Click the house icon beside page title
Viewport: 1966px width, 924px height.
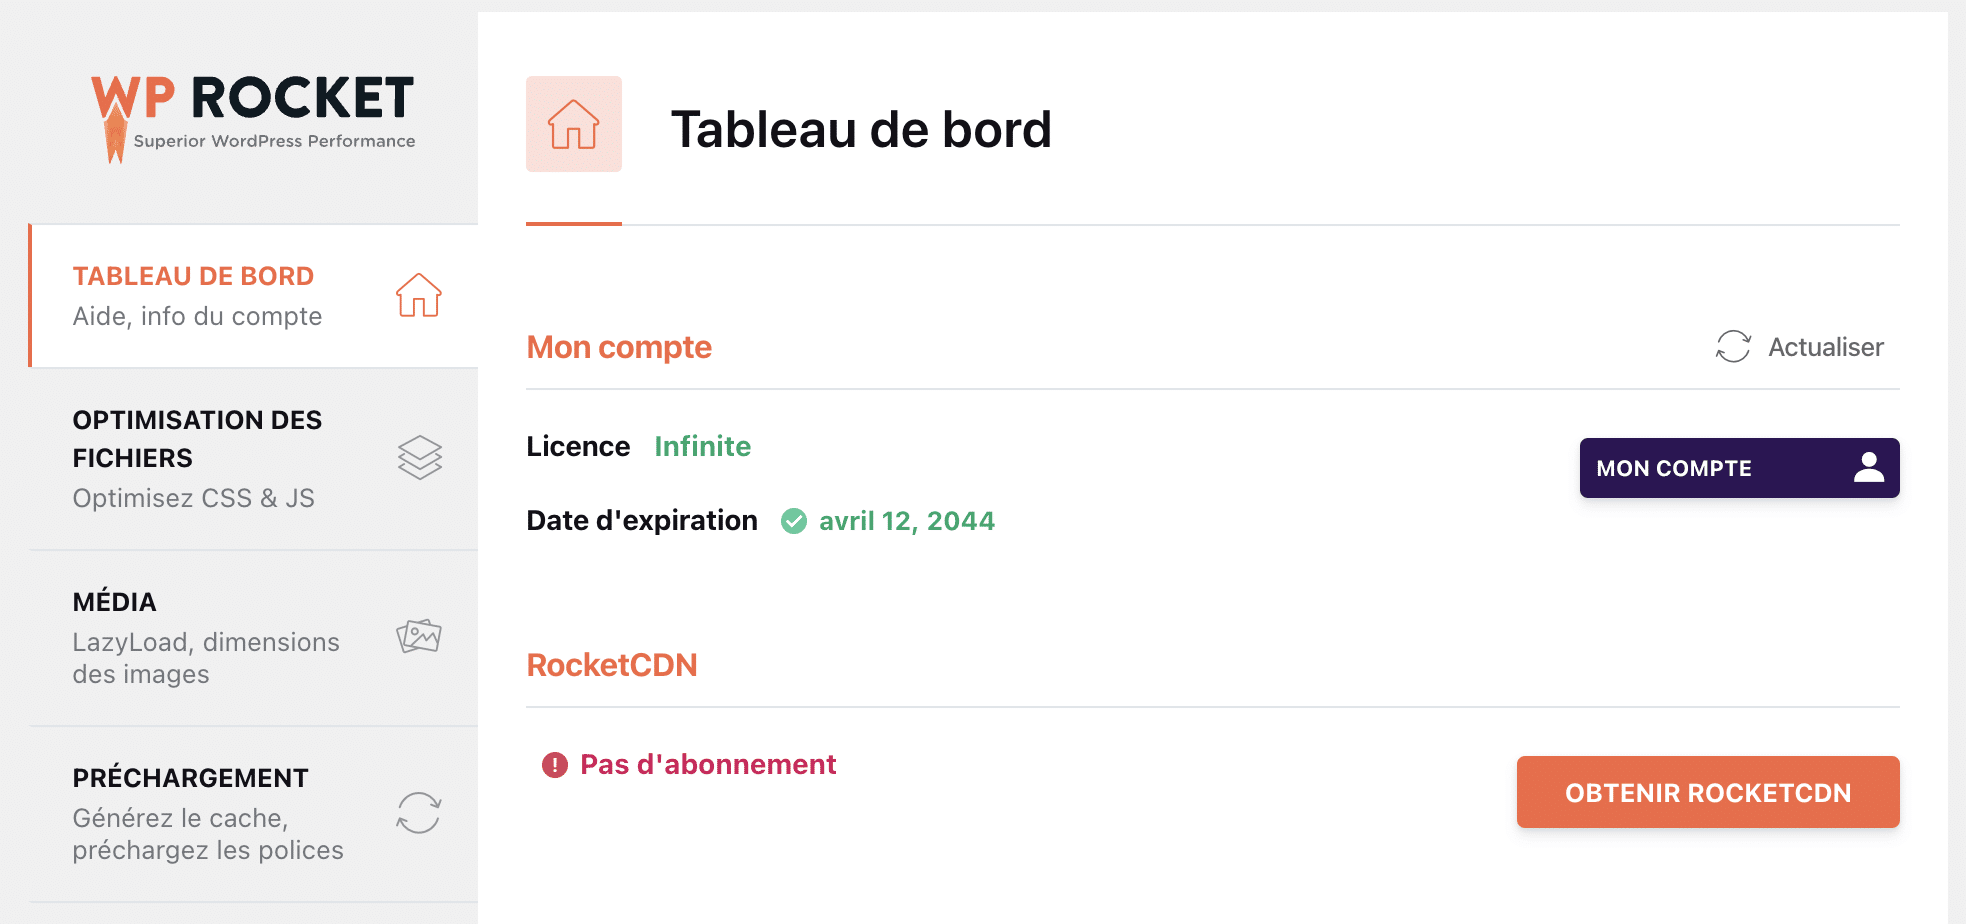click(573, 124)
